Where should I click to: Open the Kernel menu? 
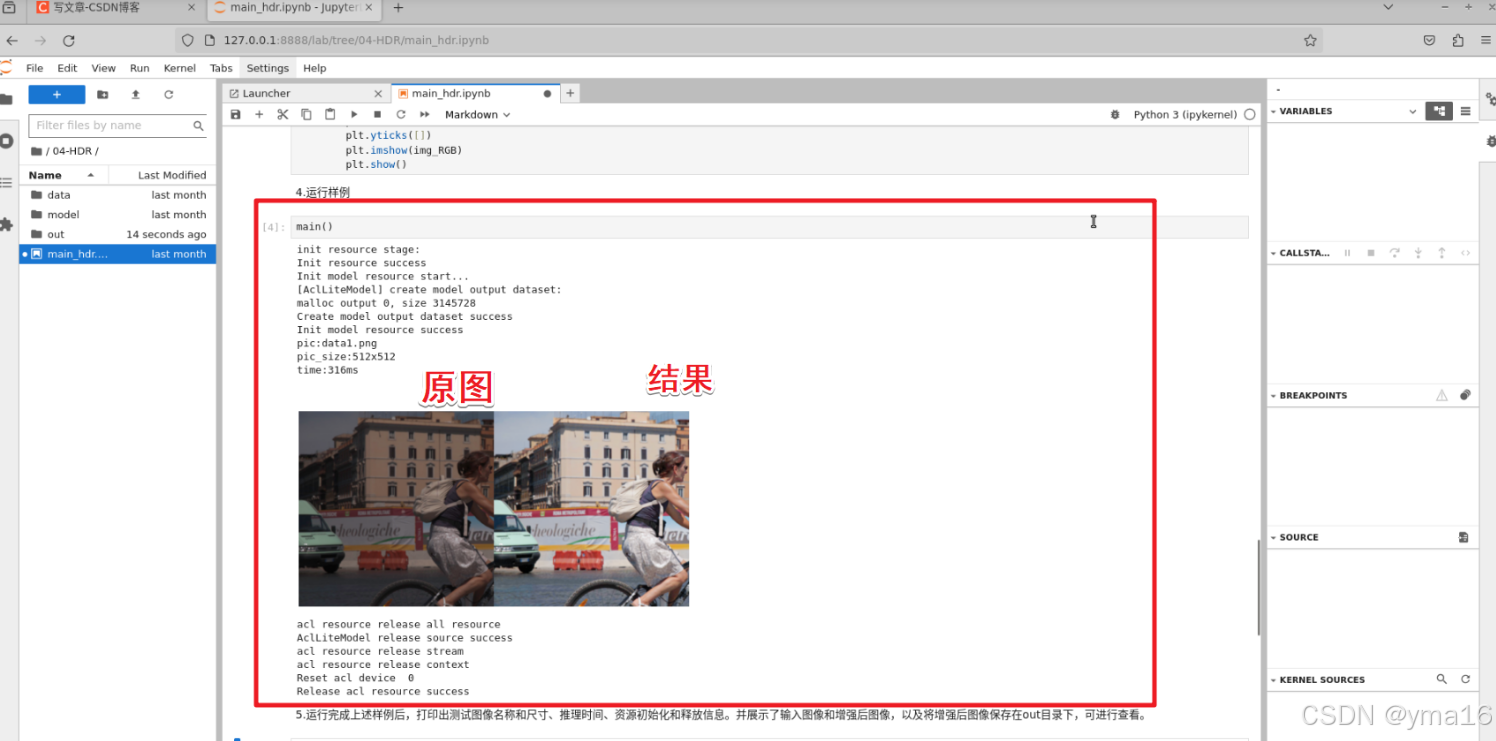click(x=180, y=68)
